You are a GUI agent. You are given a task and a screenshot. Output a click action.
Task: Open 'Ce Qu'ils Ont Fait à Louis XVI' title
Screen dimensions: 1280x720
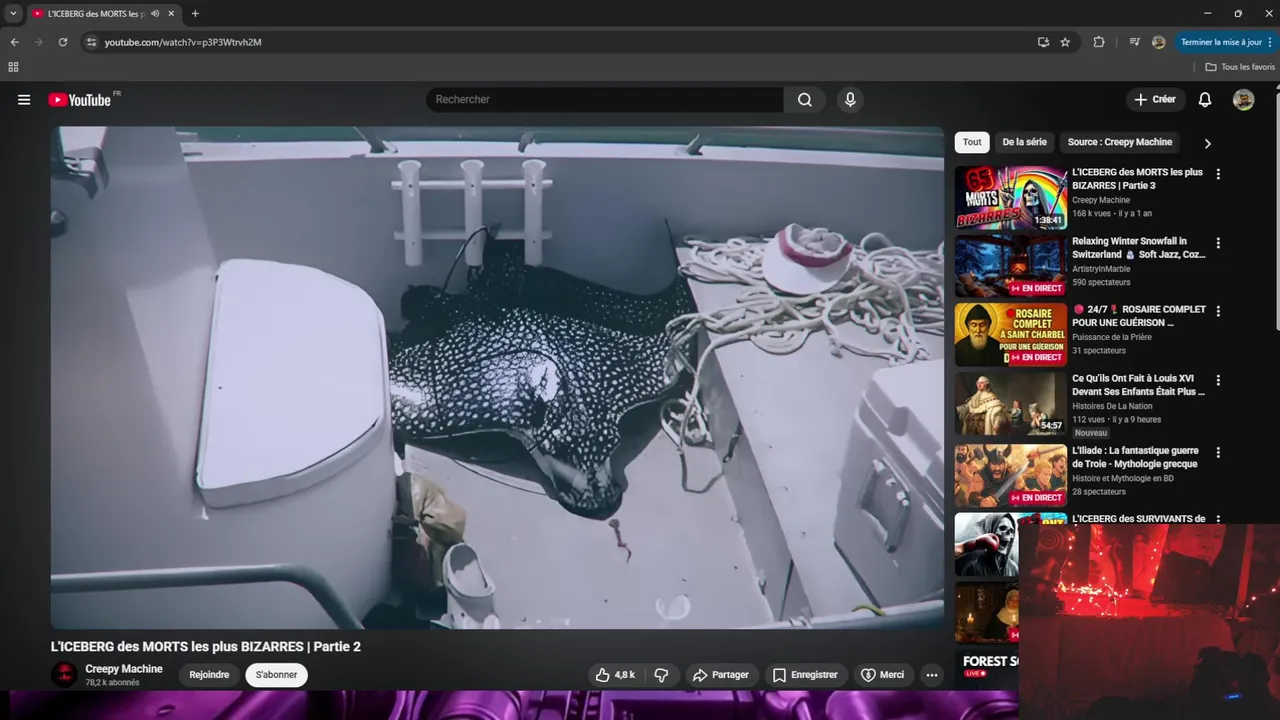[1138, 385]
